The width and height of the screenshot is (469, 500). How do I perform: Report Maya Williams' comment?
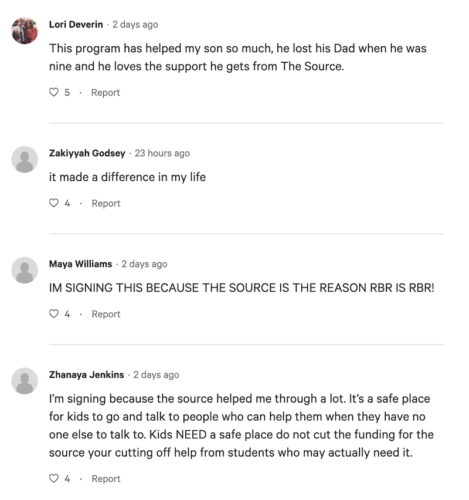coord(106,314)
